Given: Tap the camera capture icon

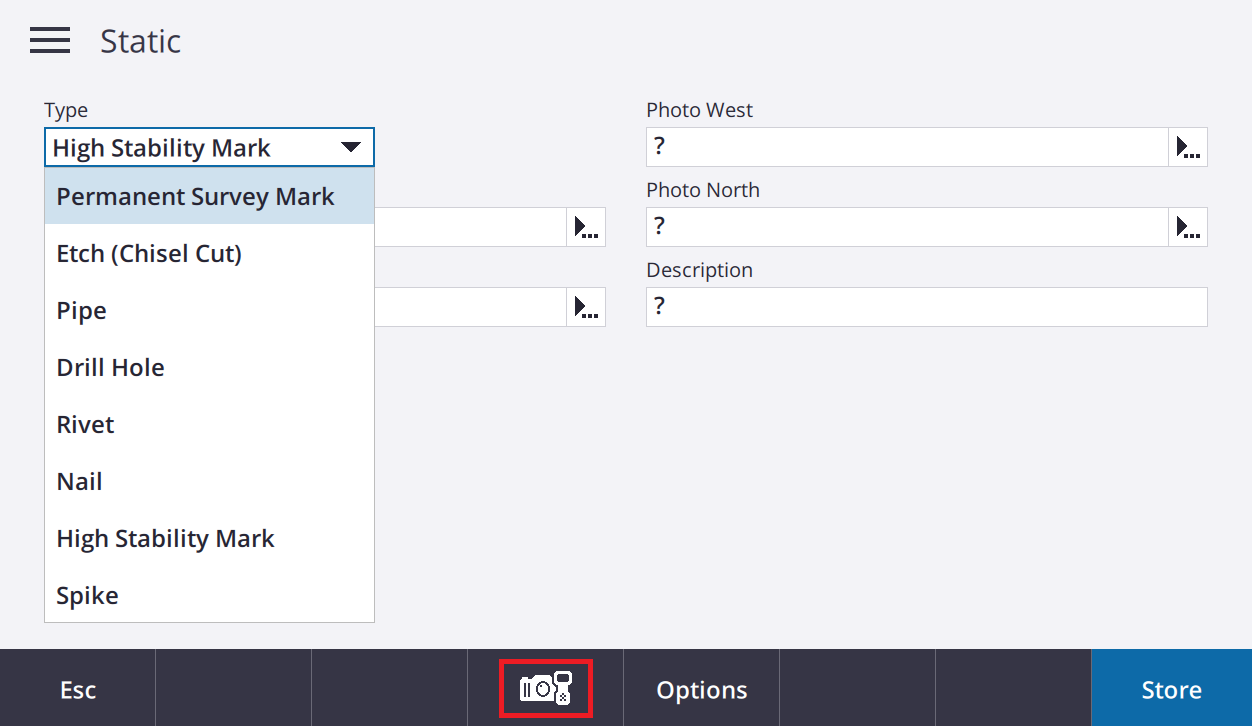Looking at the screenshot, I should click(545, 688).
